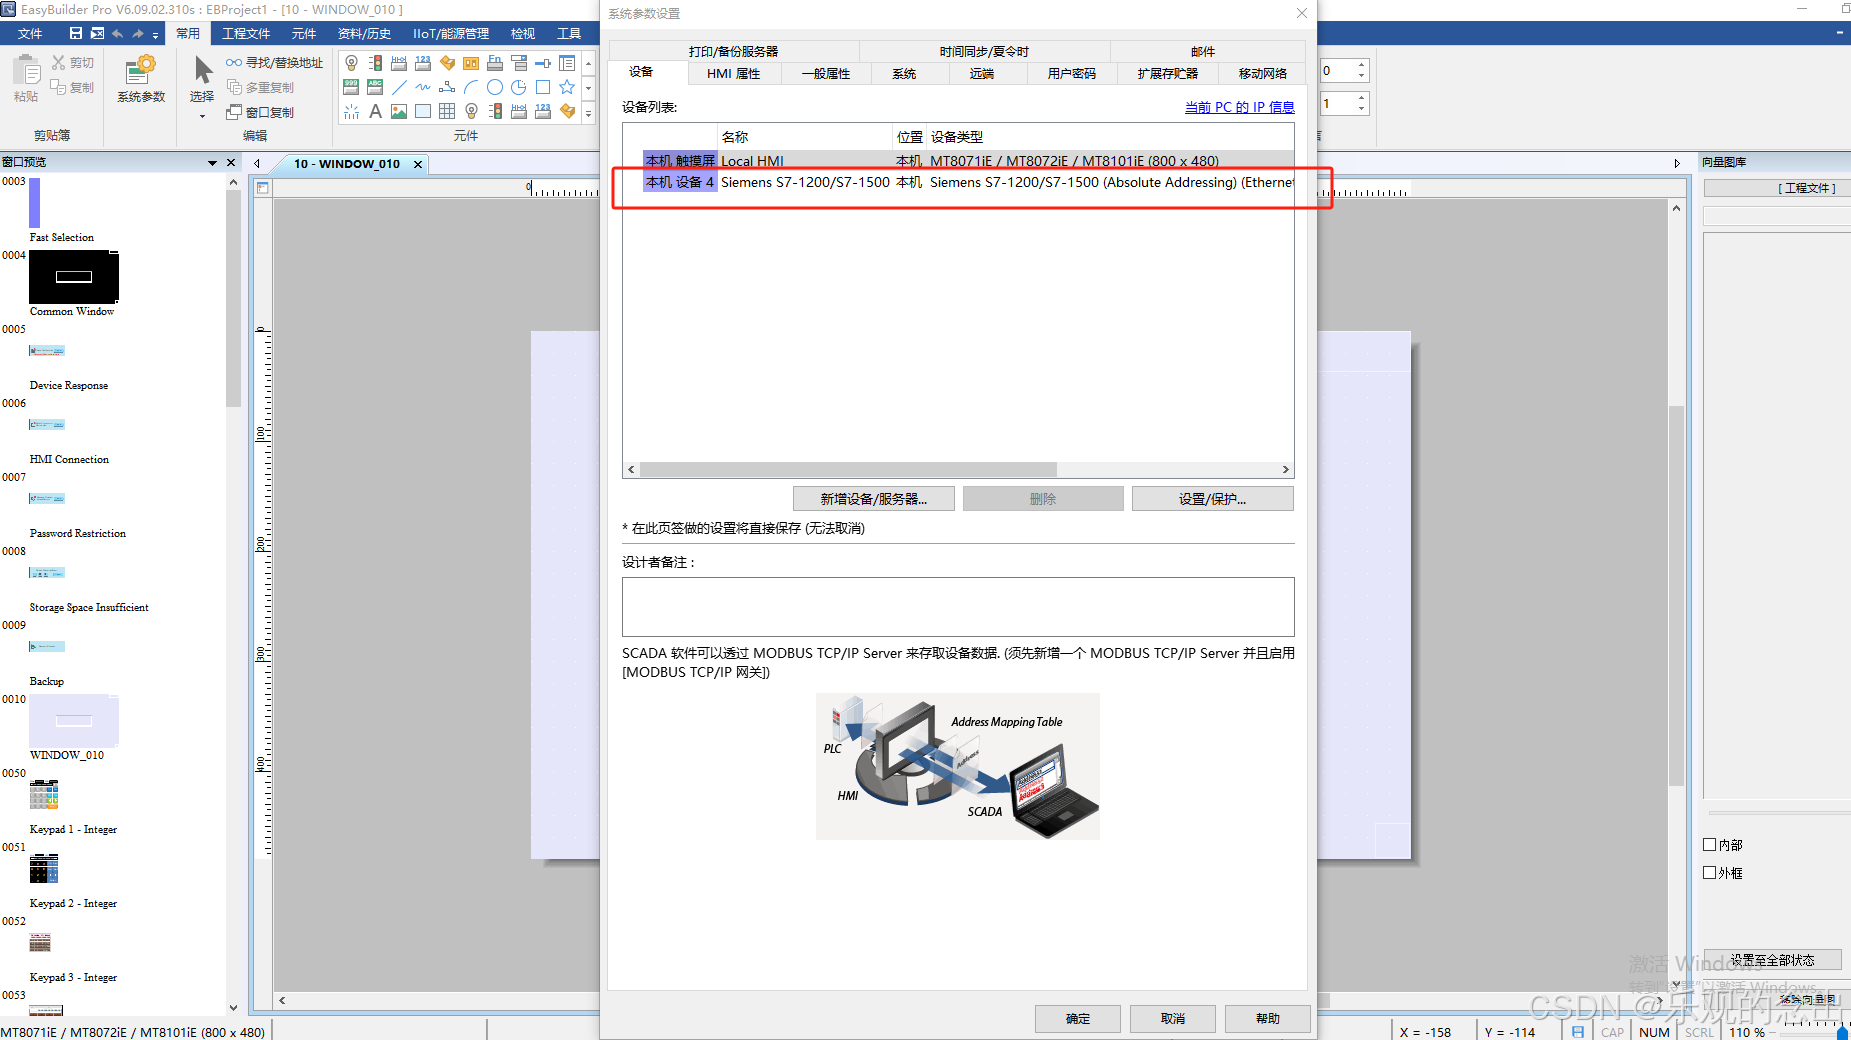Switch to the 资料/历史 ribbon tab
1851x1040 pixels.
click(x=364, y=33)
